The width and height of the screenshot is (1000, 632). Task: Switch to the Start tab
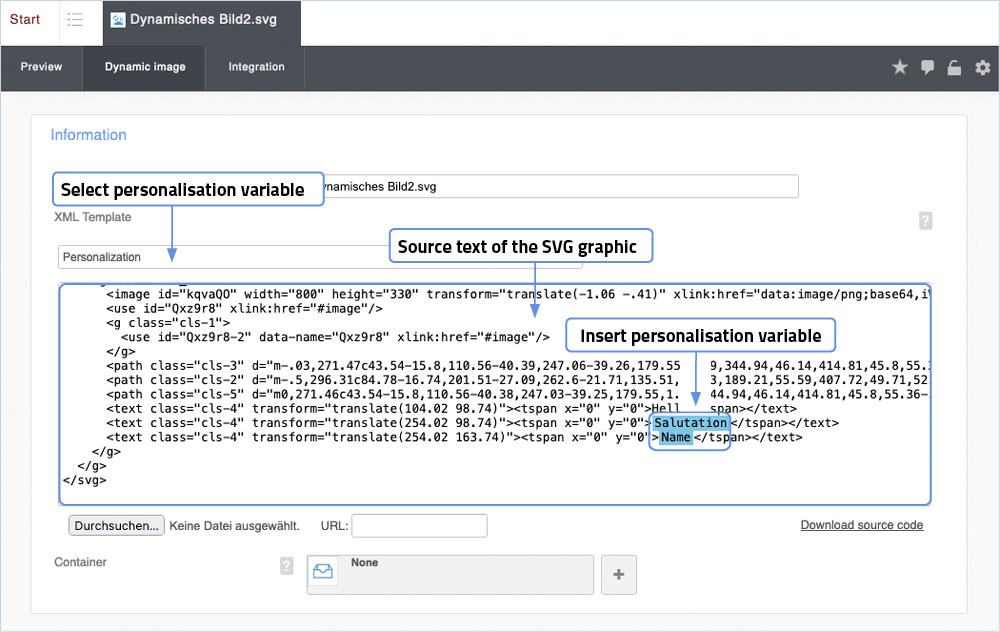coord(25,20)
